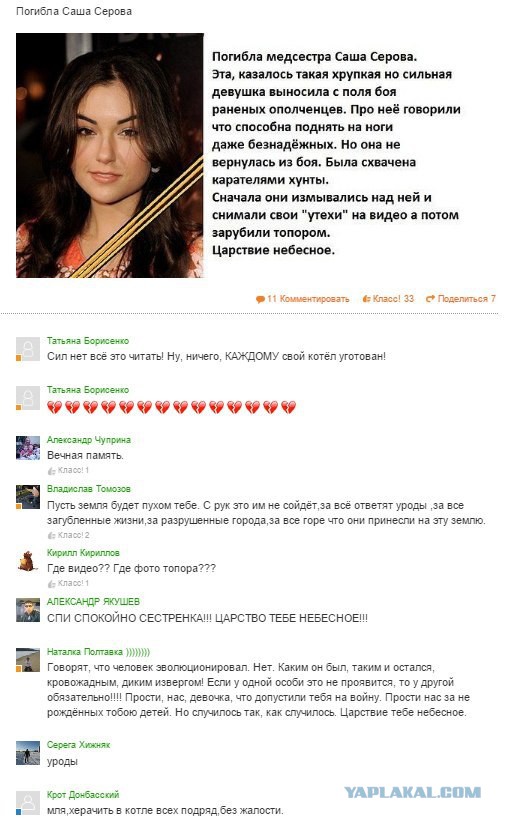Screen dimensions: 507x822
Task: Open Татьяна Борисенко's placeholder avatar on first comment
Action: pyautogui.click(x=28, y=349)
